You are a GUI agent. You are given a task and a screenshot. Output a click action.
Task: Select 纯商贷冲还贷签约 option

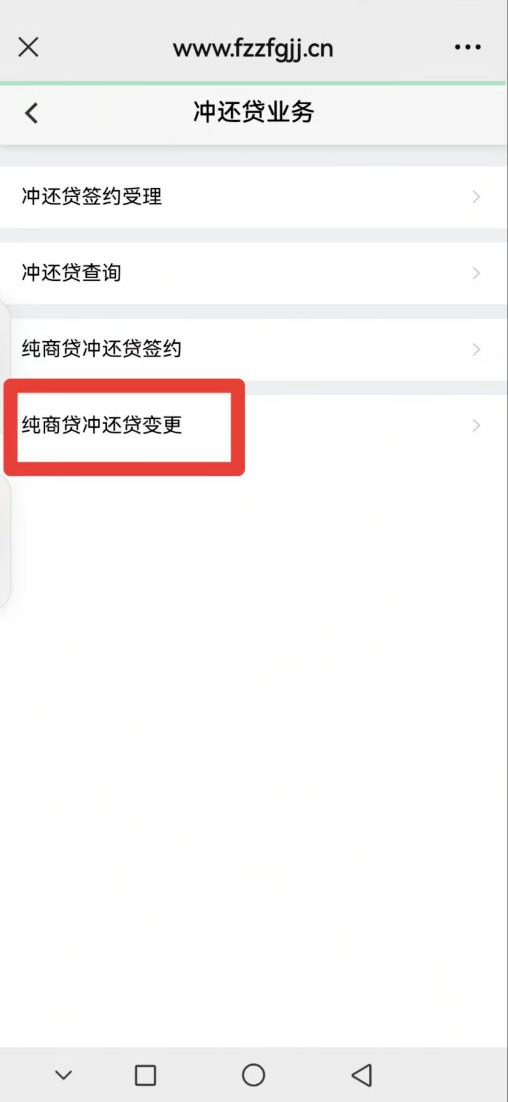coord(254,349)
